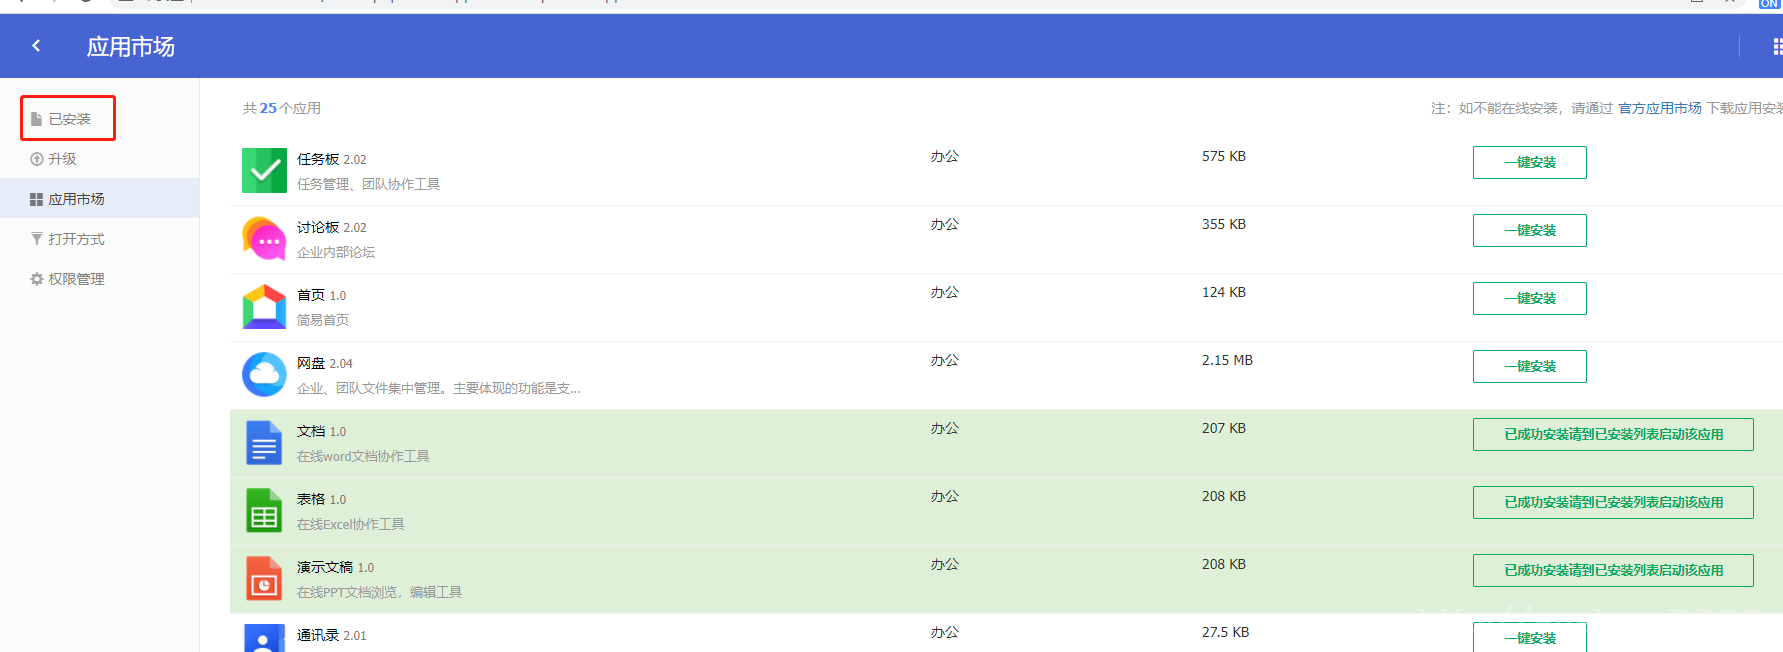The image size is (1783, 652).
Task: Open the grid menu icon in header
Action: click(1777, 46)
